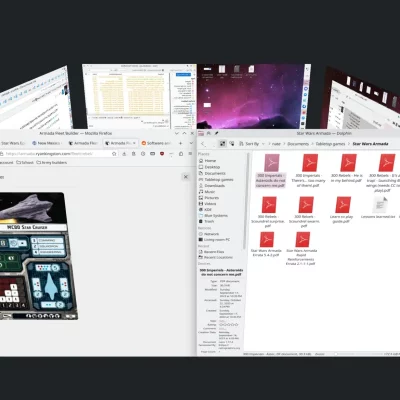Screen dimensions: 400x400
Task: Bookmark this page with the Firefox star icon
Action: tap(114, 154)
